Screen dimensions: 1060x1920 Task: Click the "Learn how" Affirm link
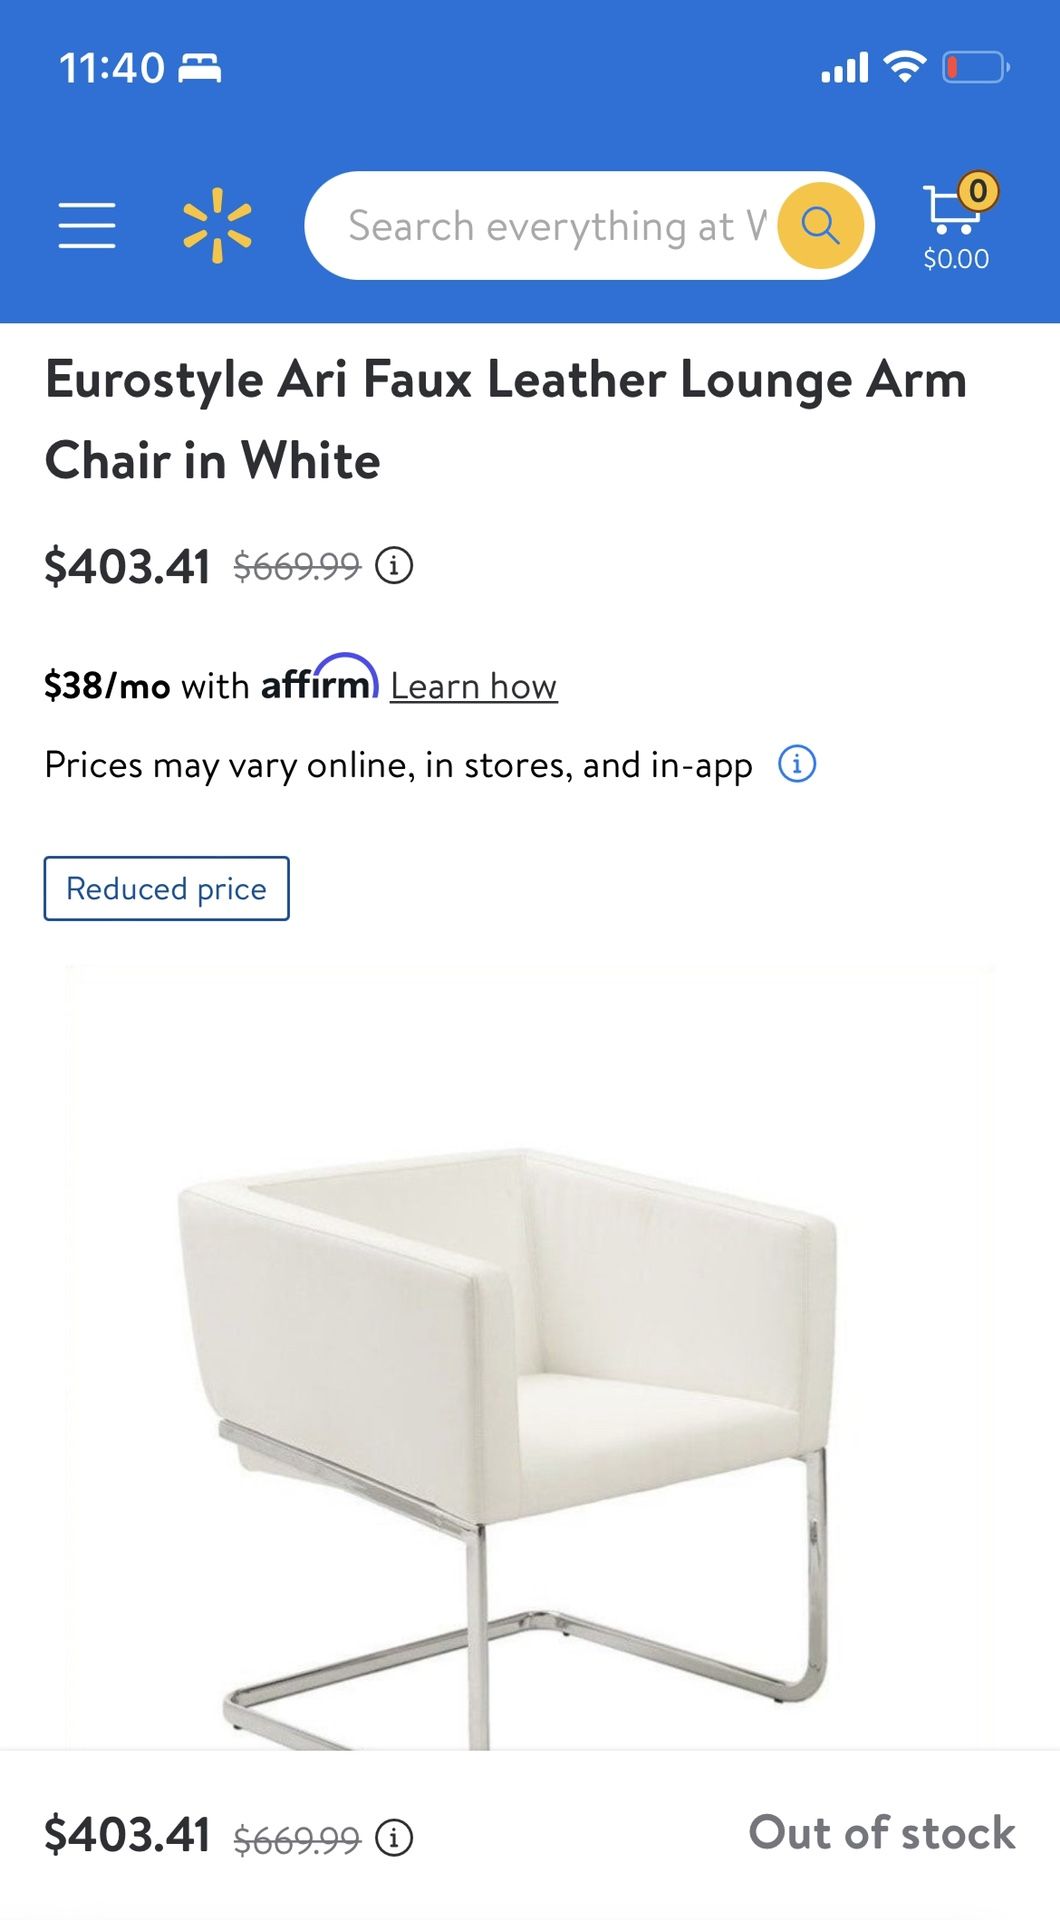(x=473, y=686)
